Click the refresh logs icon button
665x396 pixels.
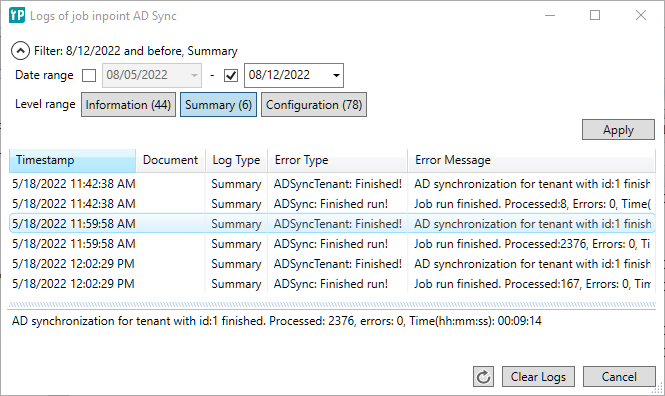coord(483,376)
